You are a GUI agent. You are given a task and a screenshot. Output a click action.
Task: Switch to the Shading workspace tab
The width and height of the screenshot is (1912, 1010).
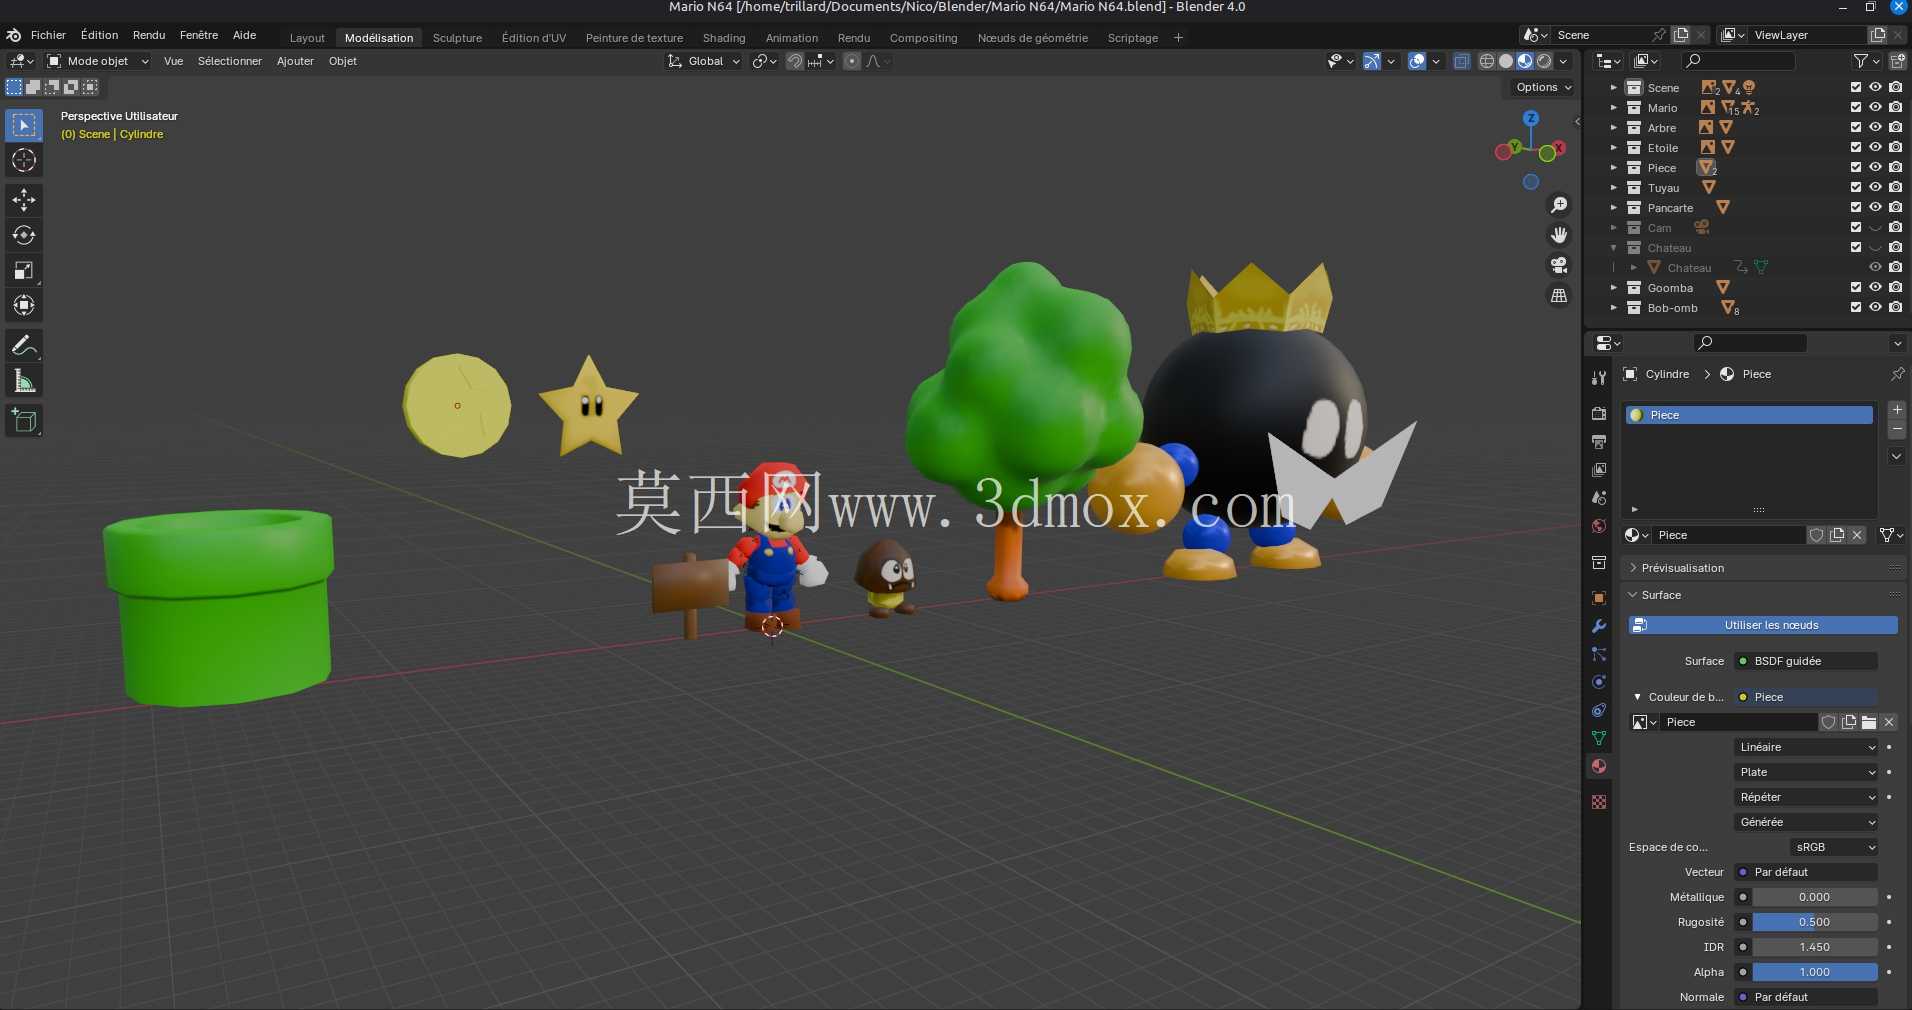coord(724,38)
